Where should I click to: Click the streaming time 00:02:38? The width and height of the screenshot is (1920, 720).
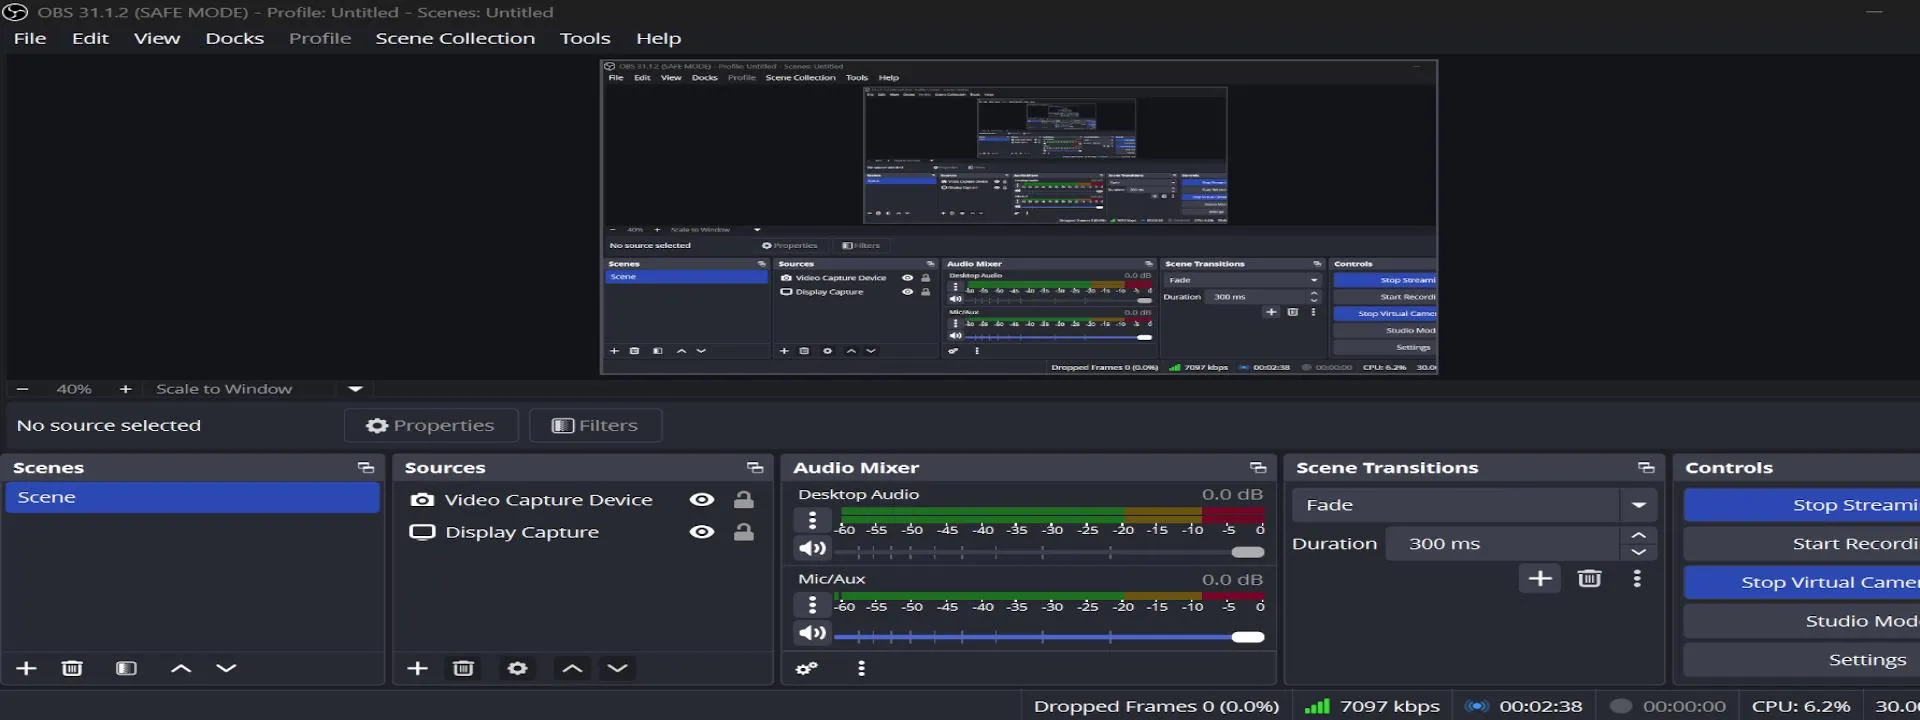(1541, 706)
